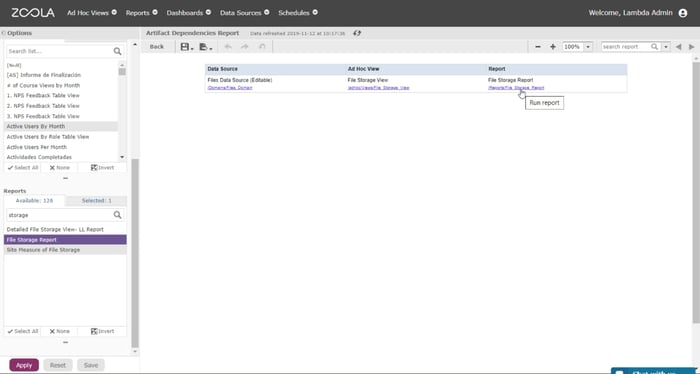Image resolution: width=700 pixels, height=374 pixels.
Task: Click the Reports search magnifier icon
Action: 117,215
